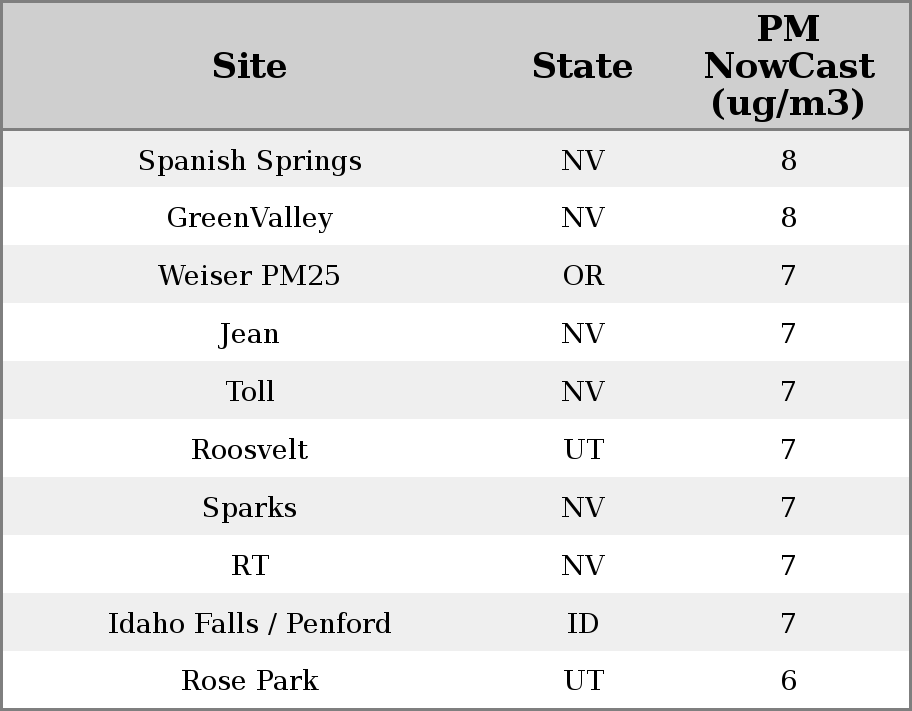Viewport: 912px width, 711px height.
Task: Select the UT state cell for Roosvelt
Action: pos(583,449)
